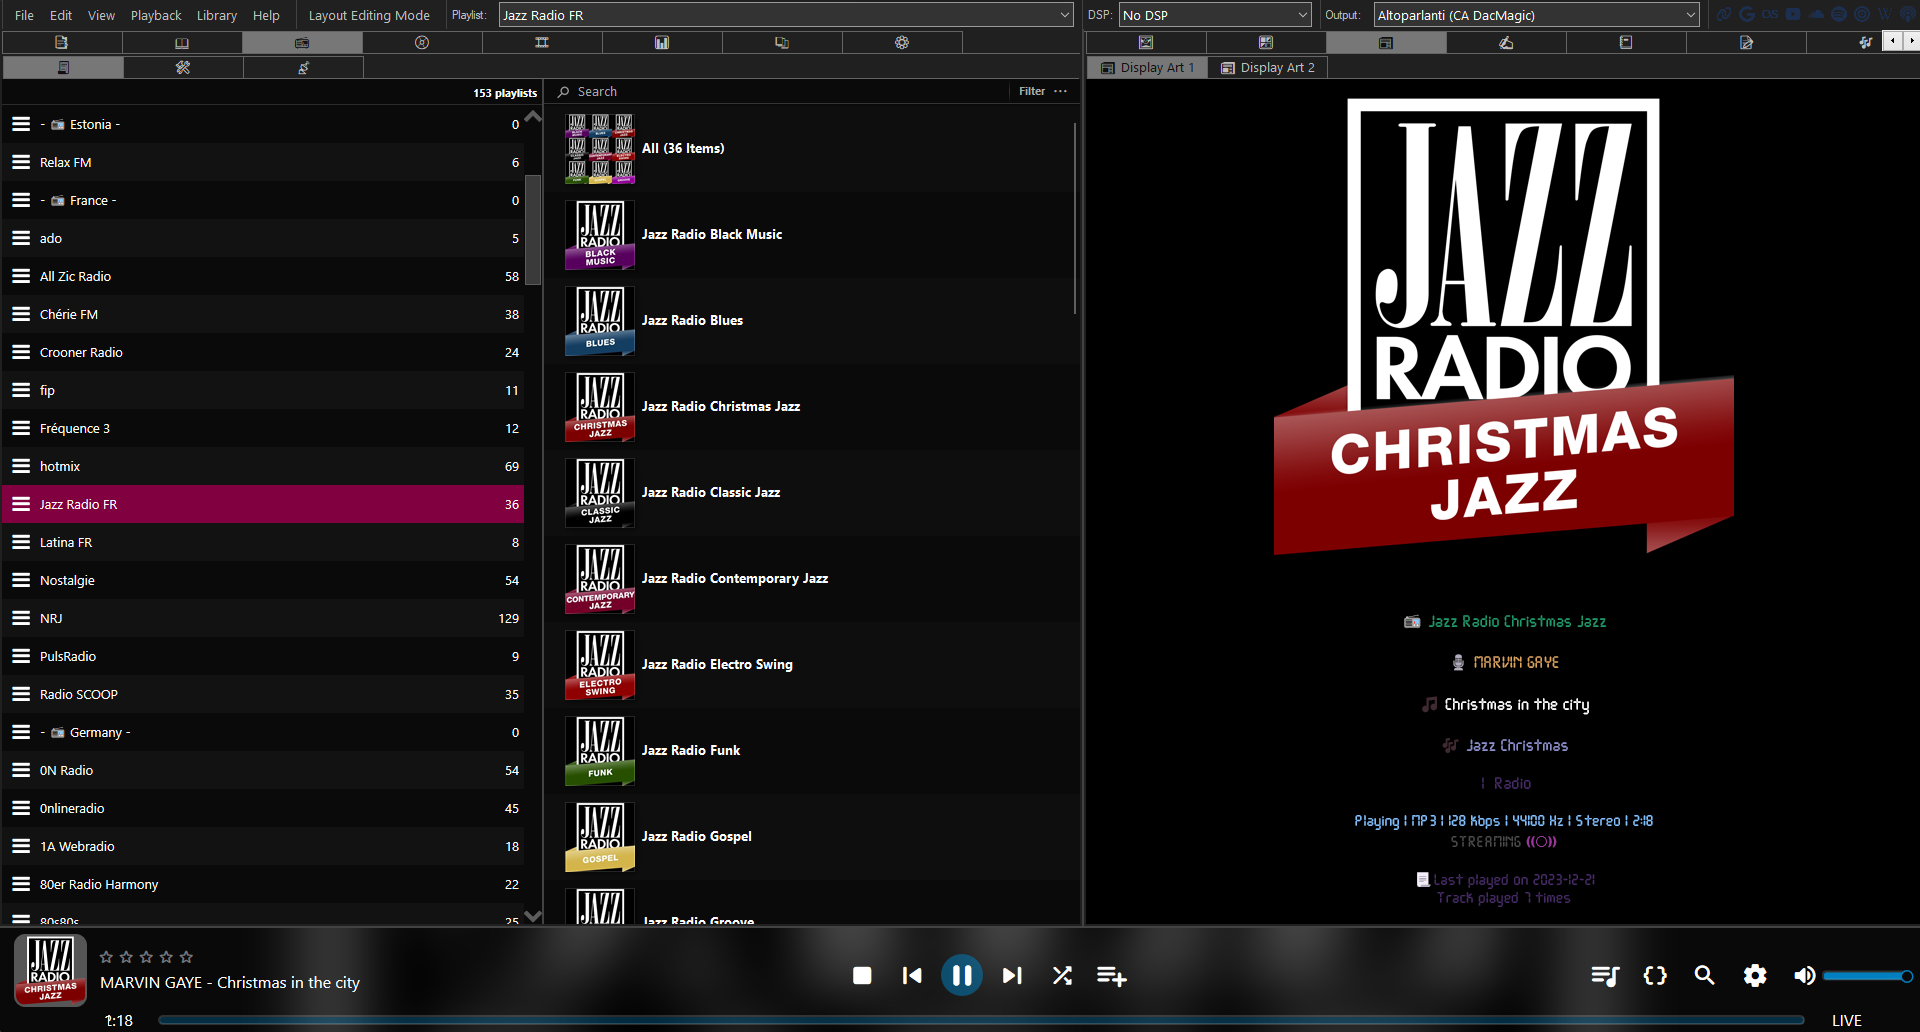Rate the track two stars
This screenshot has width=1920, height=1032.
pyautogui.click(x=126, y=957)
